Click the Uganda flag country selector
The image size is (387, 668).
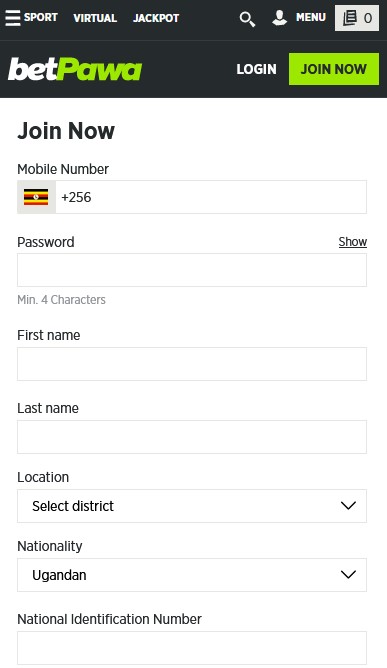36,197
